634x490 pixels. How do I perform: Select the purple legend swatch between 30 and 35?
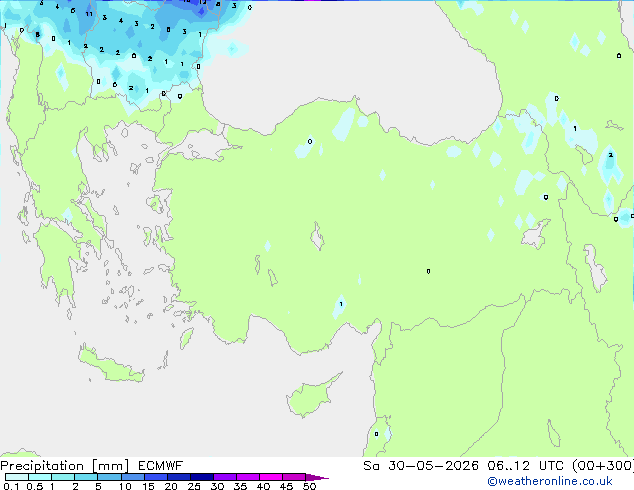(x=225, y=477)
